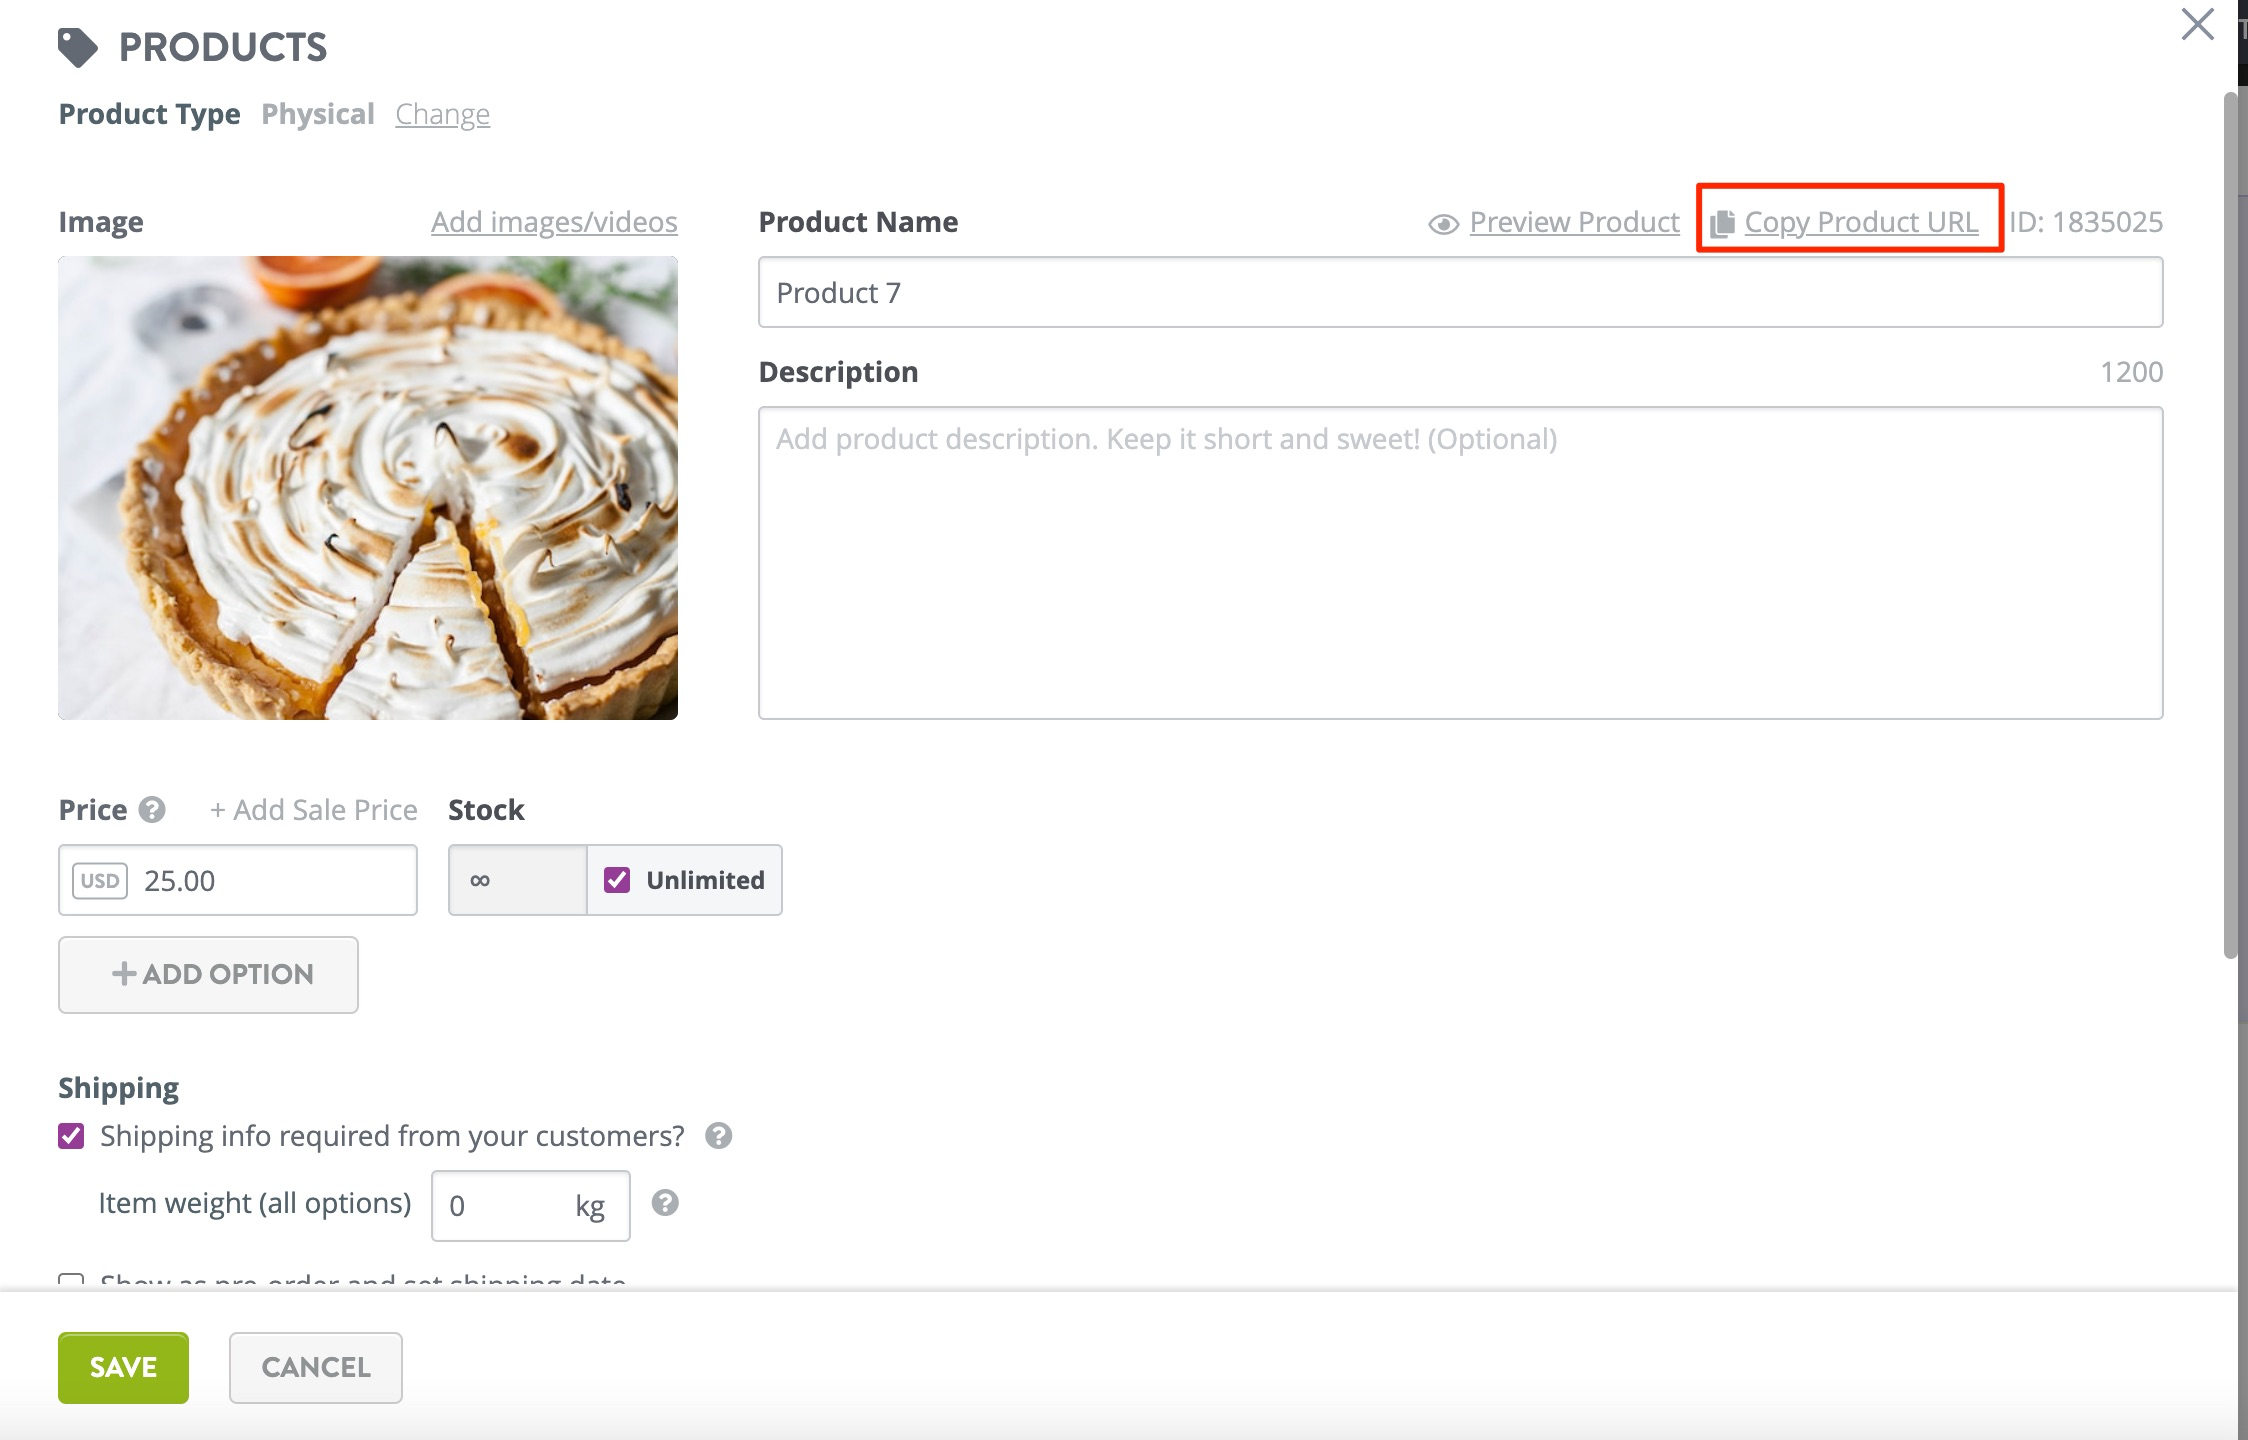Click the infinity symbol in the Stock field
This screenshot has height=1440, width=2248.
point(480,880)
